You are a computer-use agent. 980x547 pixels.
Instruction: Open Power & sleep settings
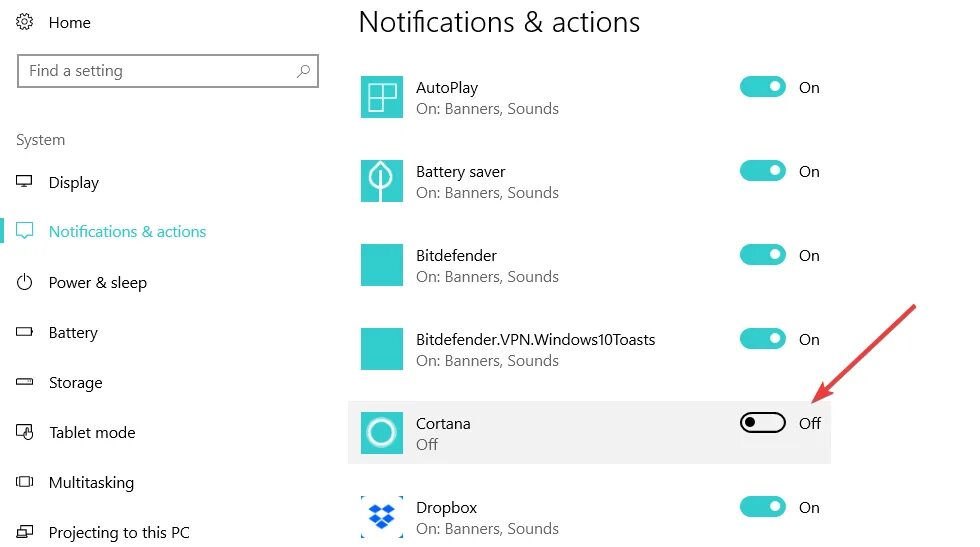point(98,283)
